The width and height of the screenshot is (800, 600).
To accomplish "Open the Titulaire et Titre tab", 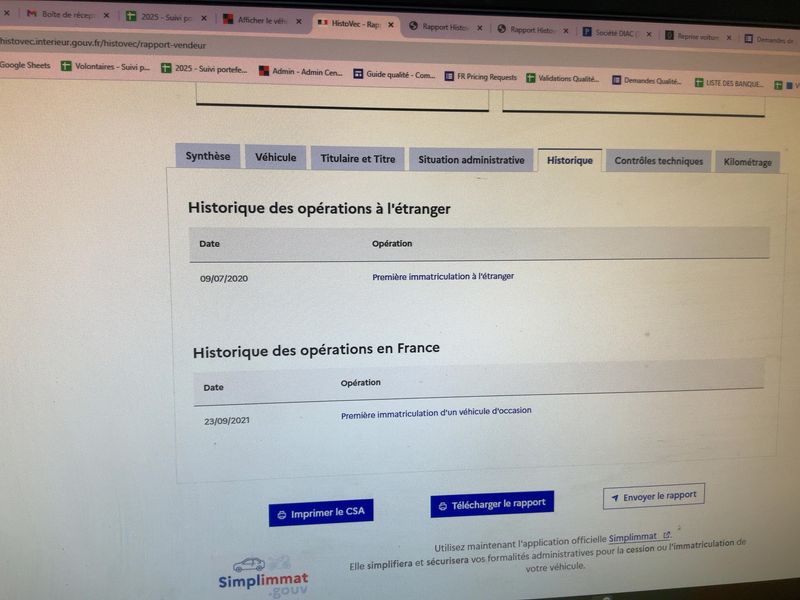I will tap(358, 159).
